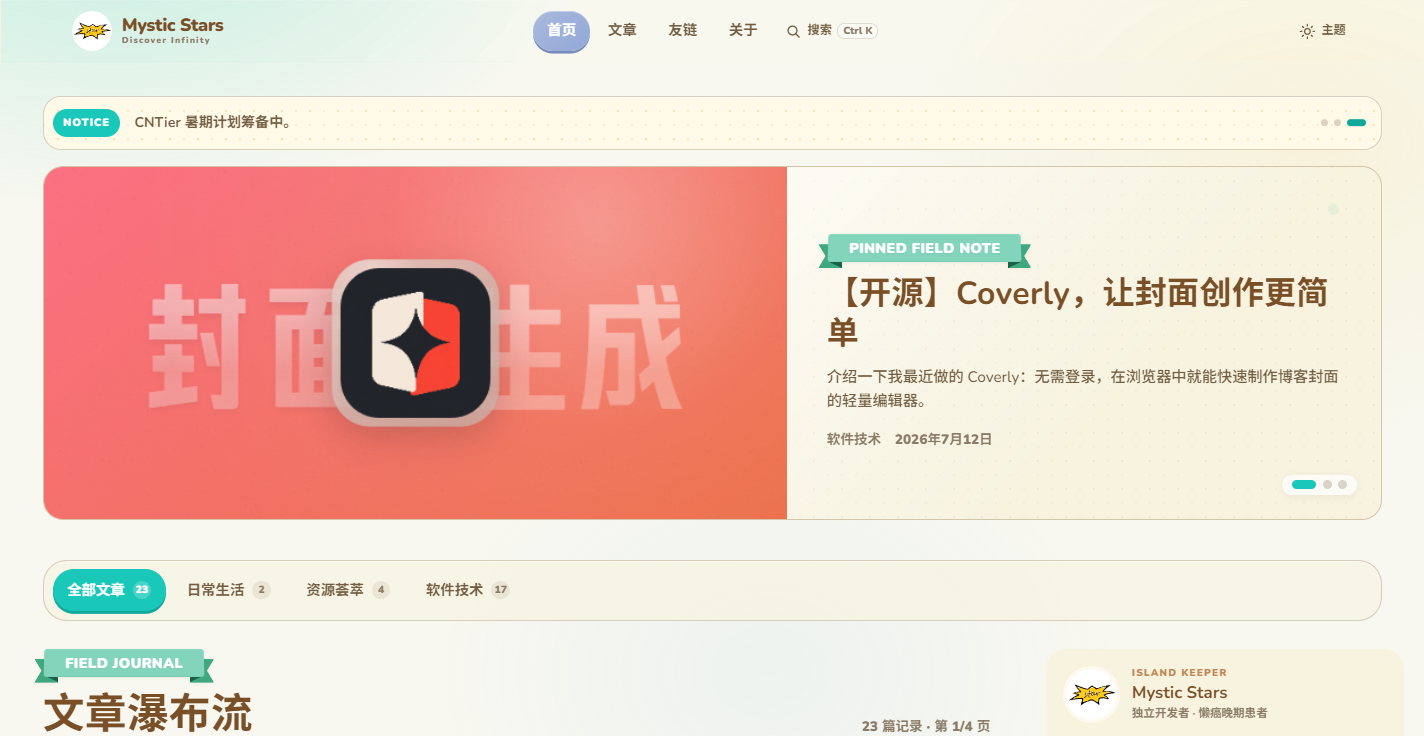Select the active first featured-post slide indicator
The width and height of the screenshot is (1424, 736).
1304,484
